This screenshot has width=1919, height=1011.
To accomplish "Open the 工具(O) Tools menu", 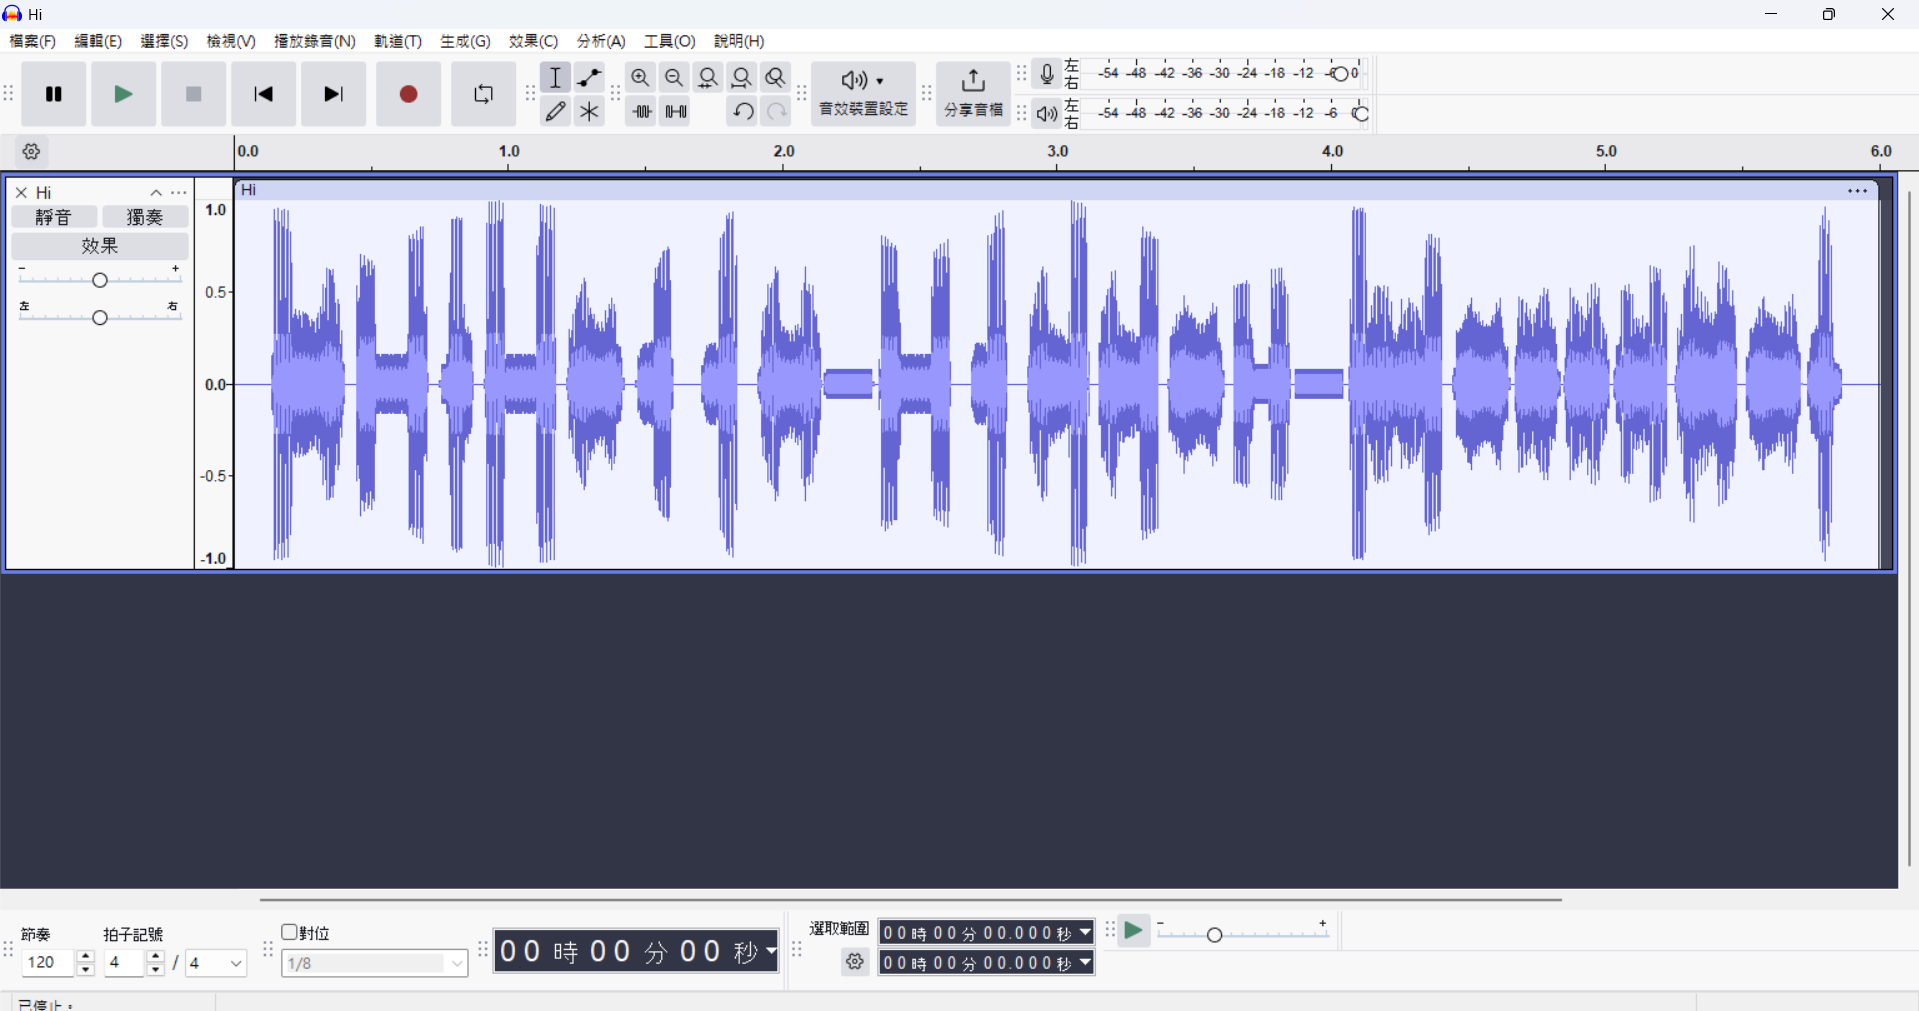I will tap(669, 41).
